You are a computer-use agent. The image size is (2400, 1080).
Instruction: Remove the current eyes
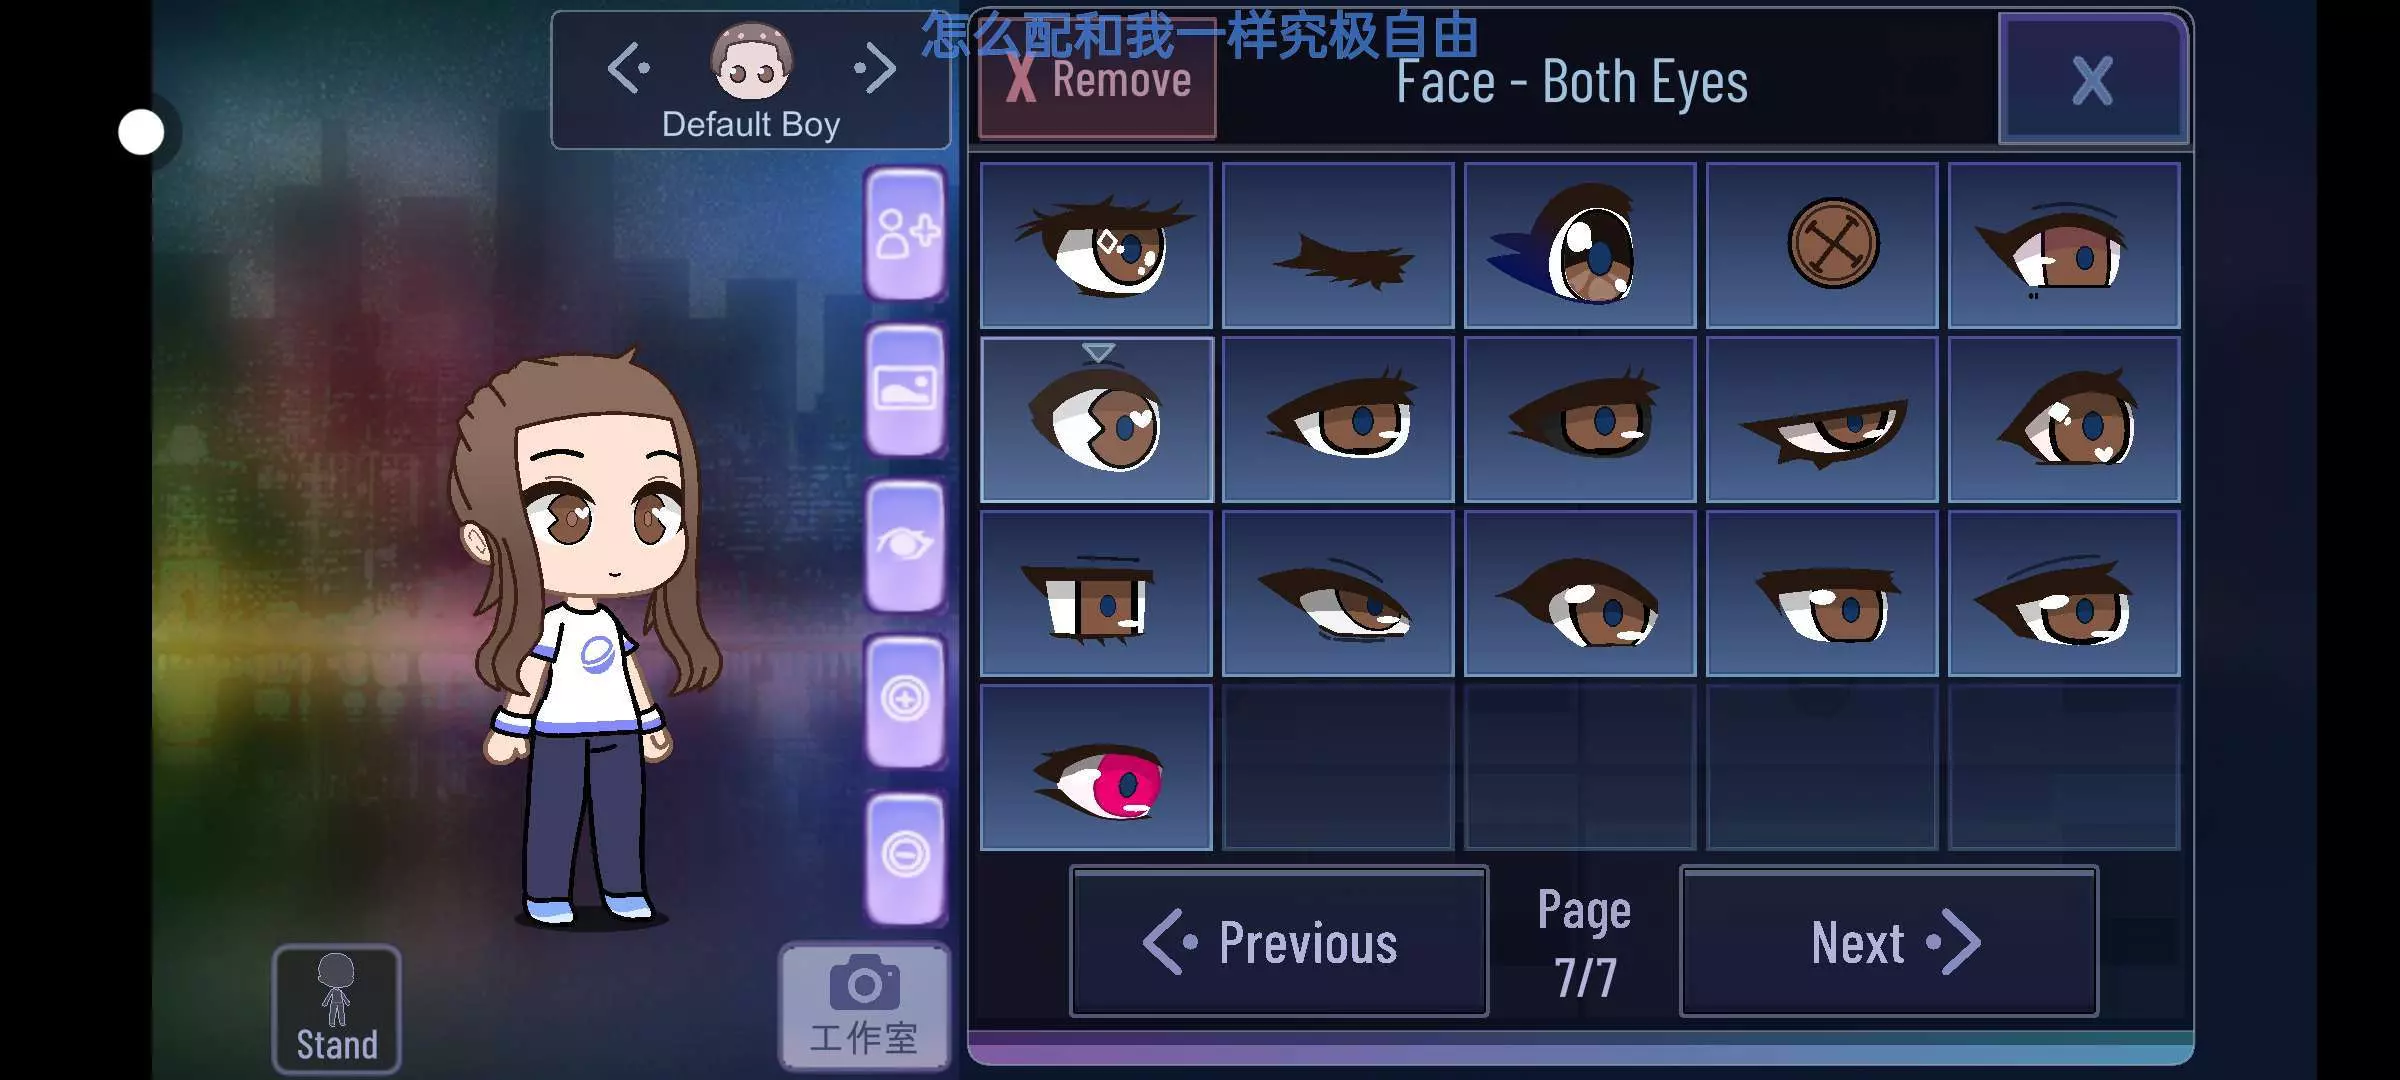(x=1097, y=82)
